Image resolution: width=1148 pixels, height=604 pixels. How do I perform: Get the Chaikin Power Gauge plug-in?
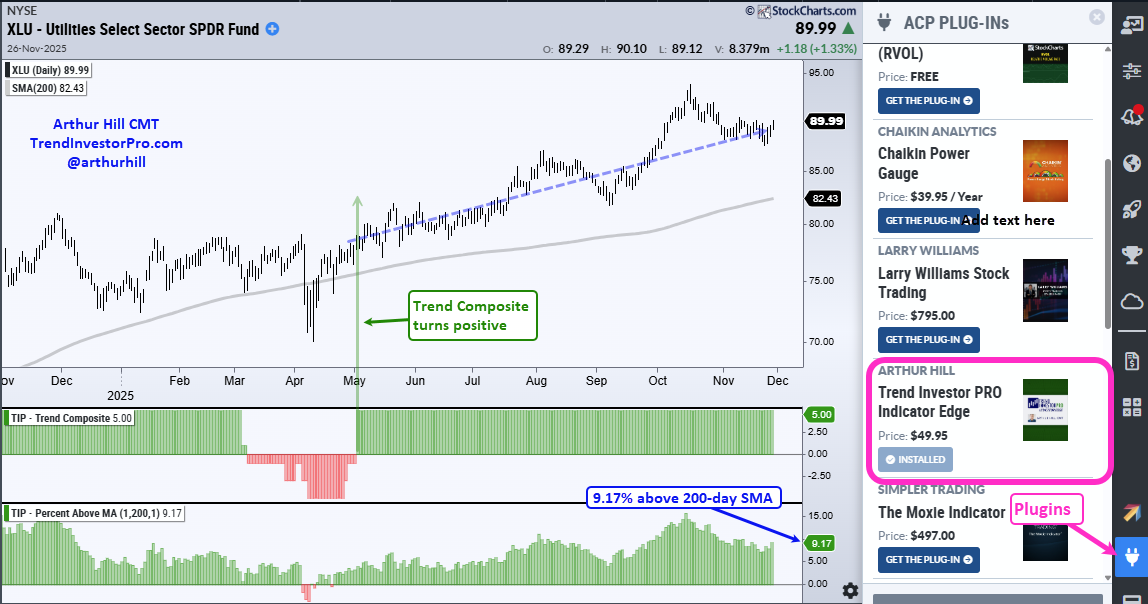[928, 220]
